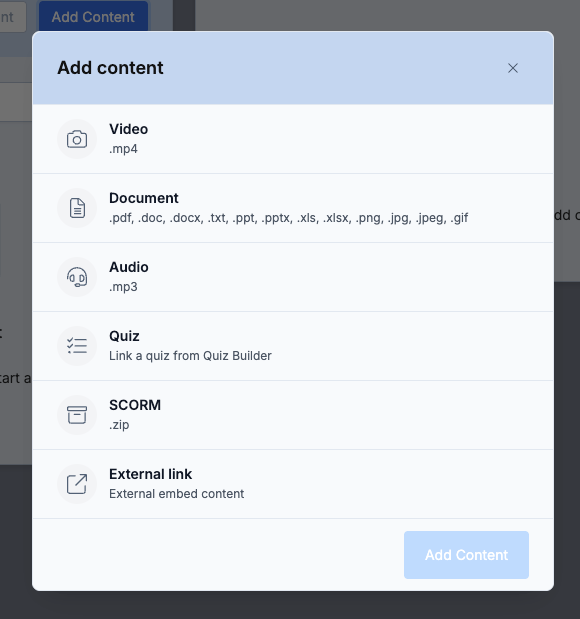Select the Quiz option label
The height and width of the screenshot is (619, 580).
pyautogui.click(x=124, y=336)
